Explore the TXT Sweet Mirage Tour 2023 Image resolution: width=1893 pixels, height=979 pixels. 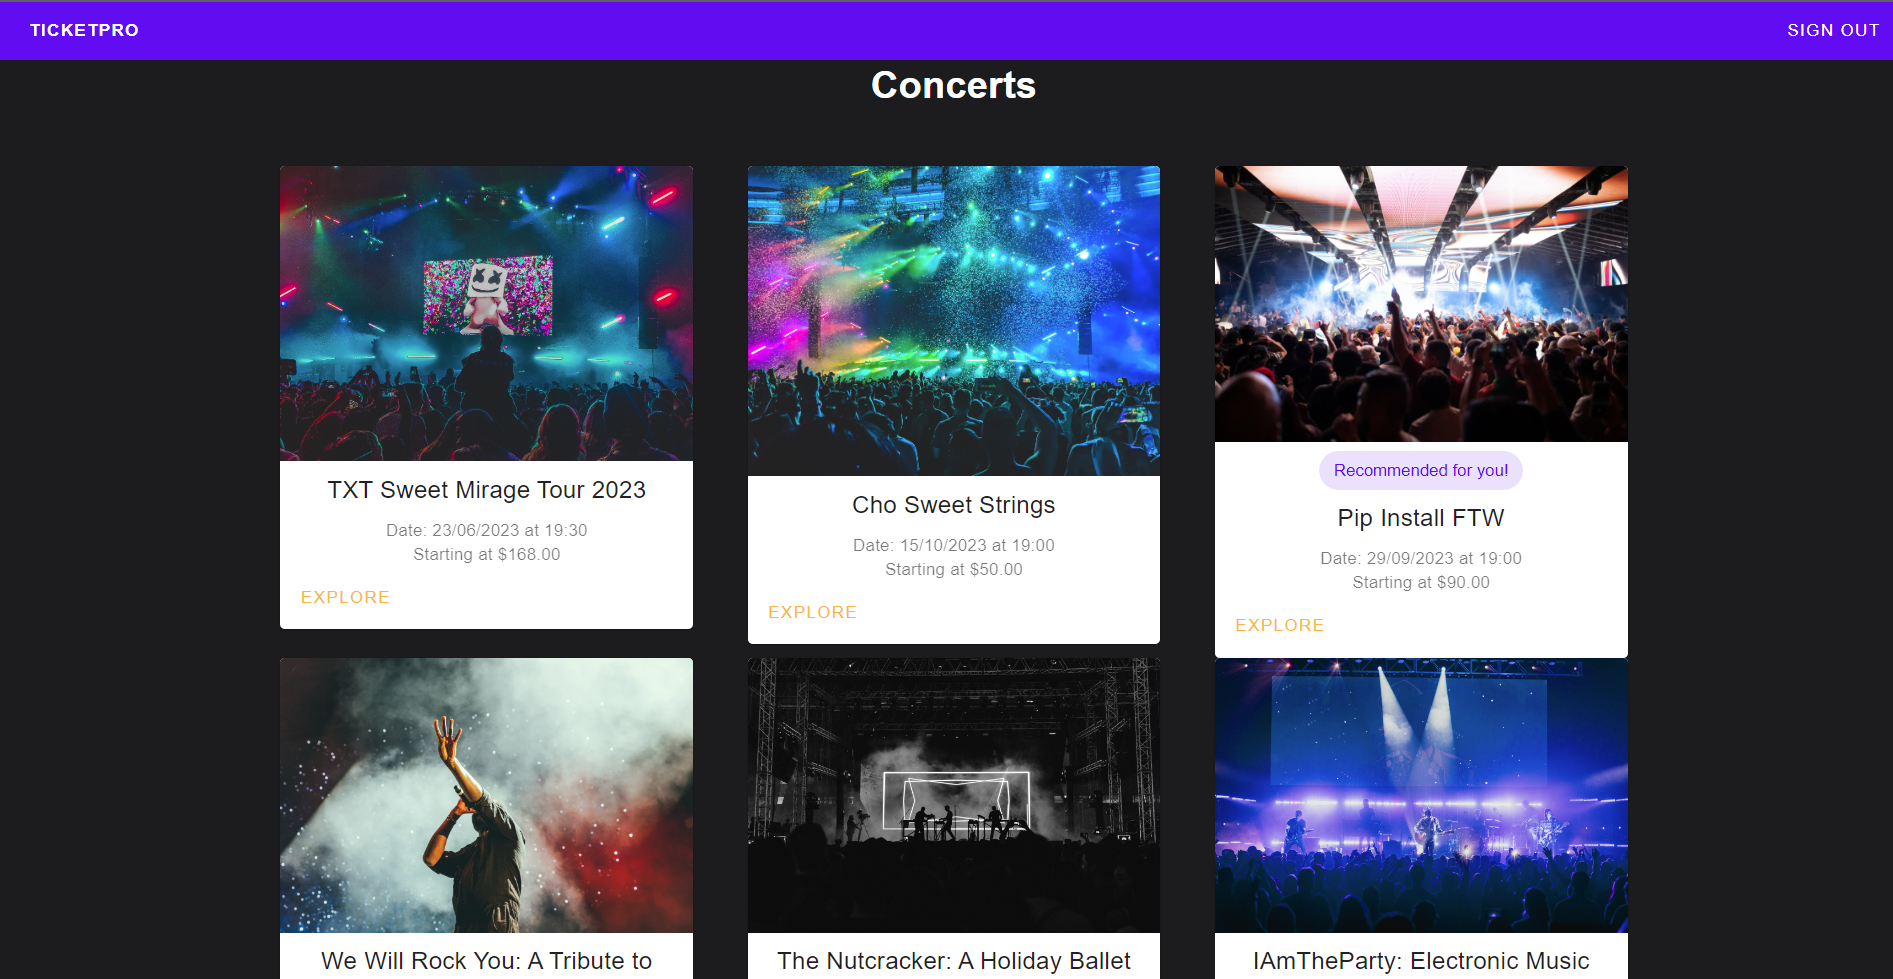click(344, 597)
